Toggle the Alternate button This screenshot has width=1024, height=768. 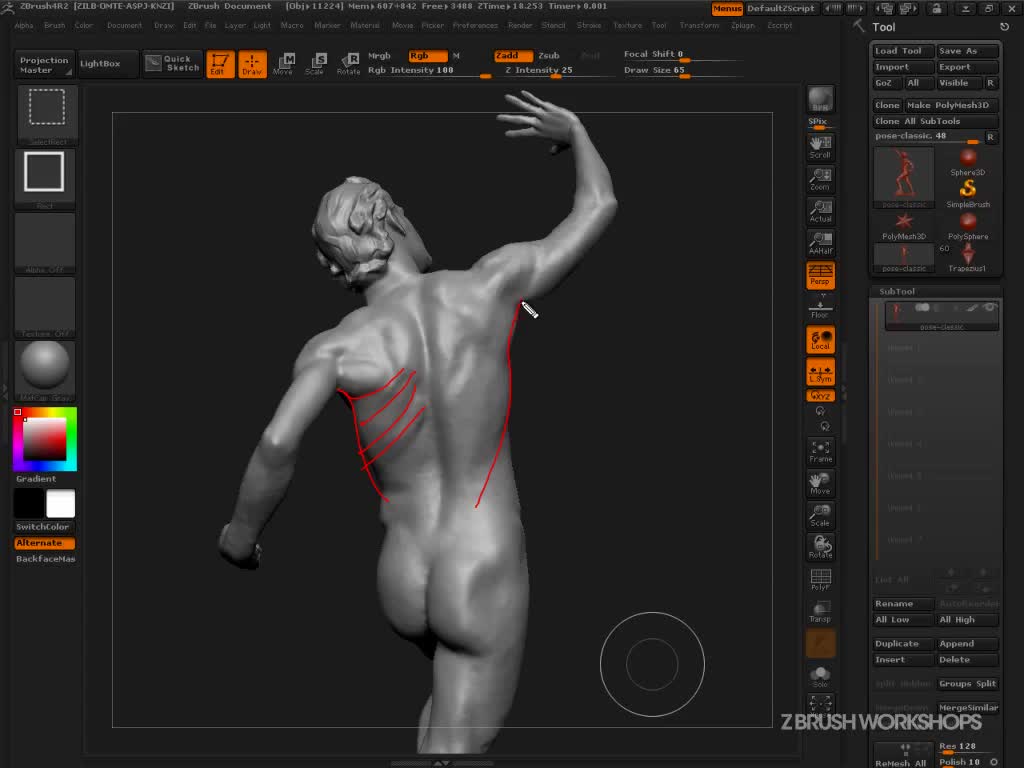pos(44,543)
